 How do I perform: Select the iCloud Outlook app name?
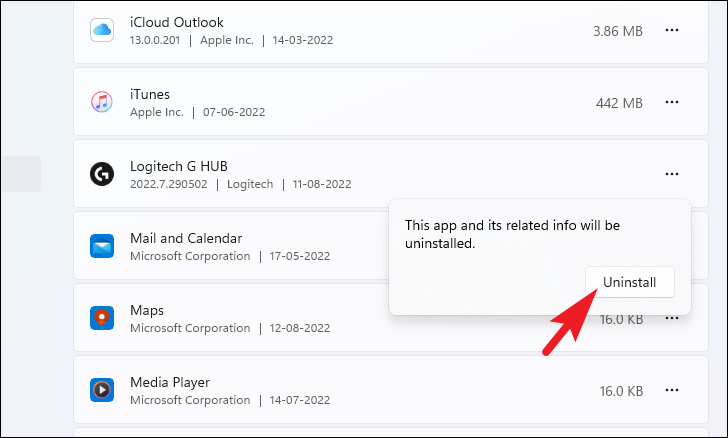pyautogui.click(x=176, y=22)
